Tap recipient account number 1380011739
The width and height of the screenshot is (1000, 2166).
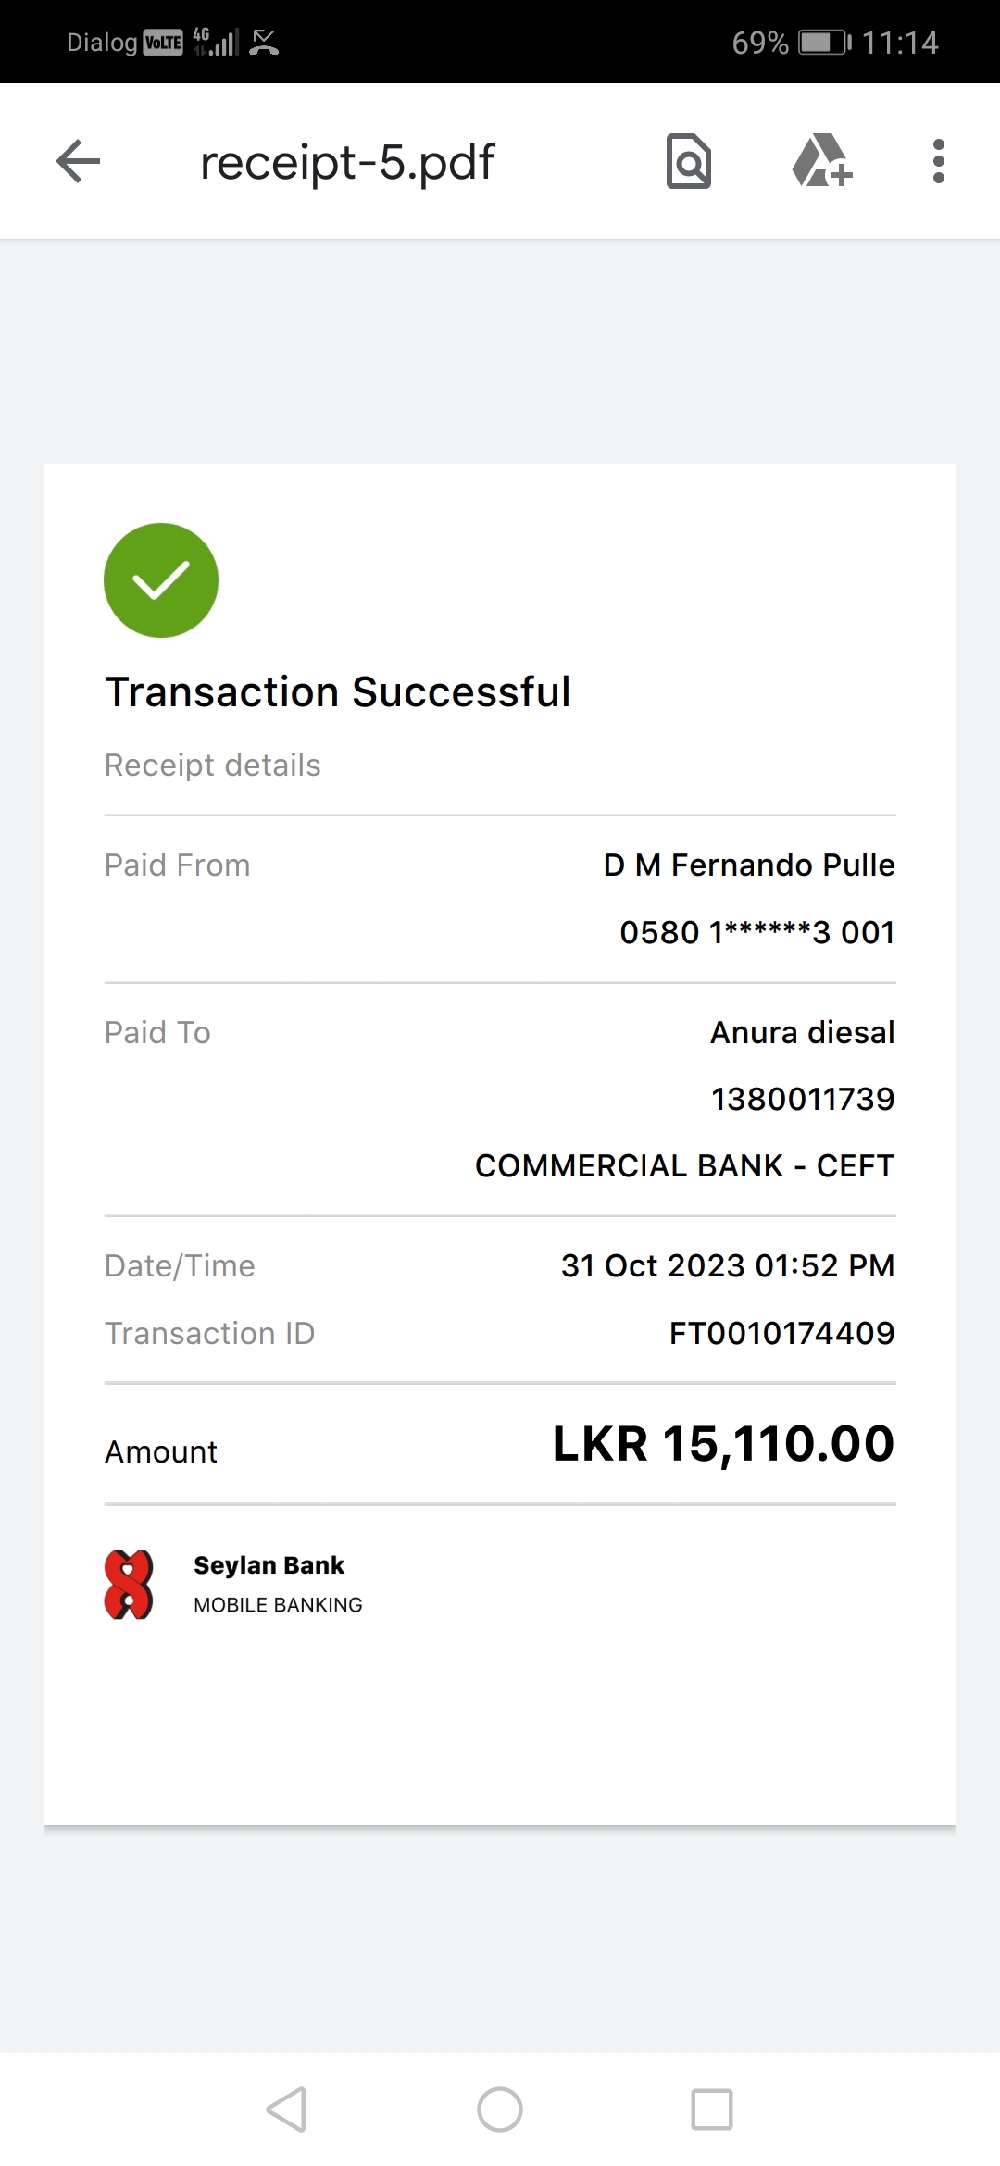coord(802,1099)
